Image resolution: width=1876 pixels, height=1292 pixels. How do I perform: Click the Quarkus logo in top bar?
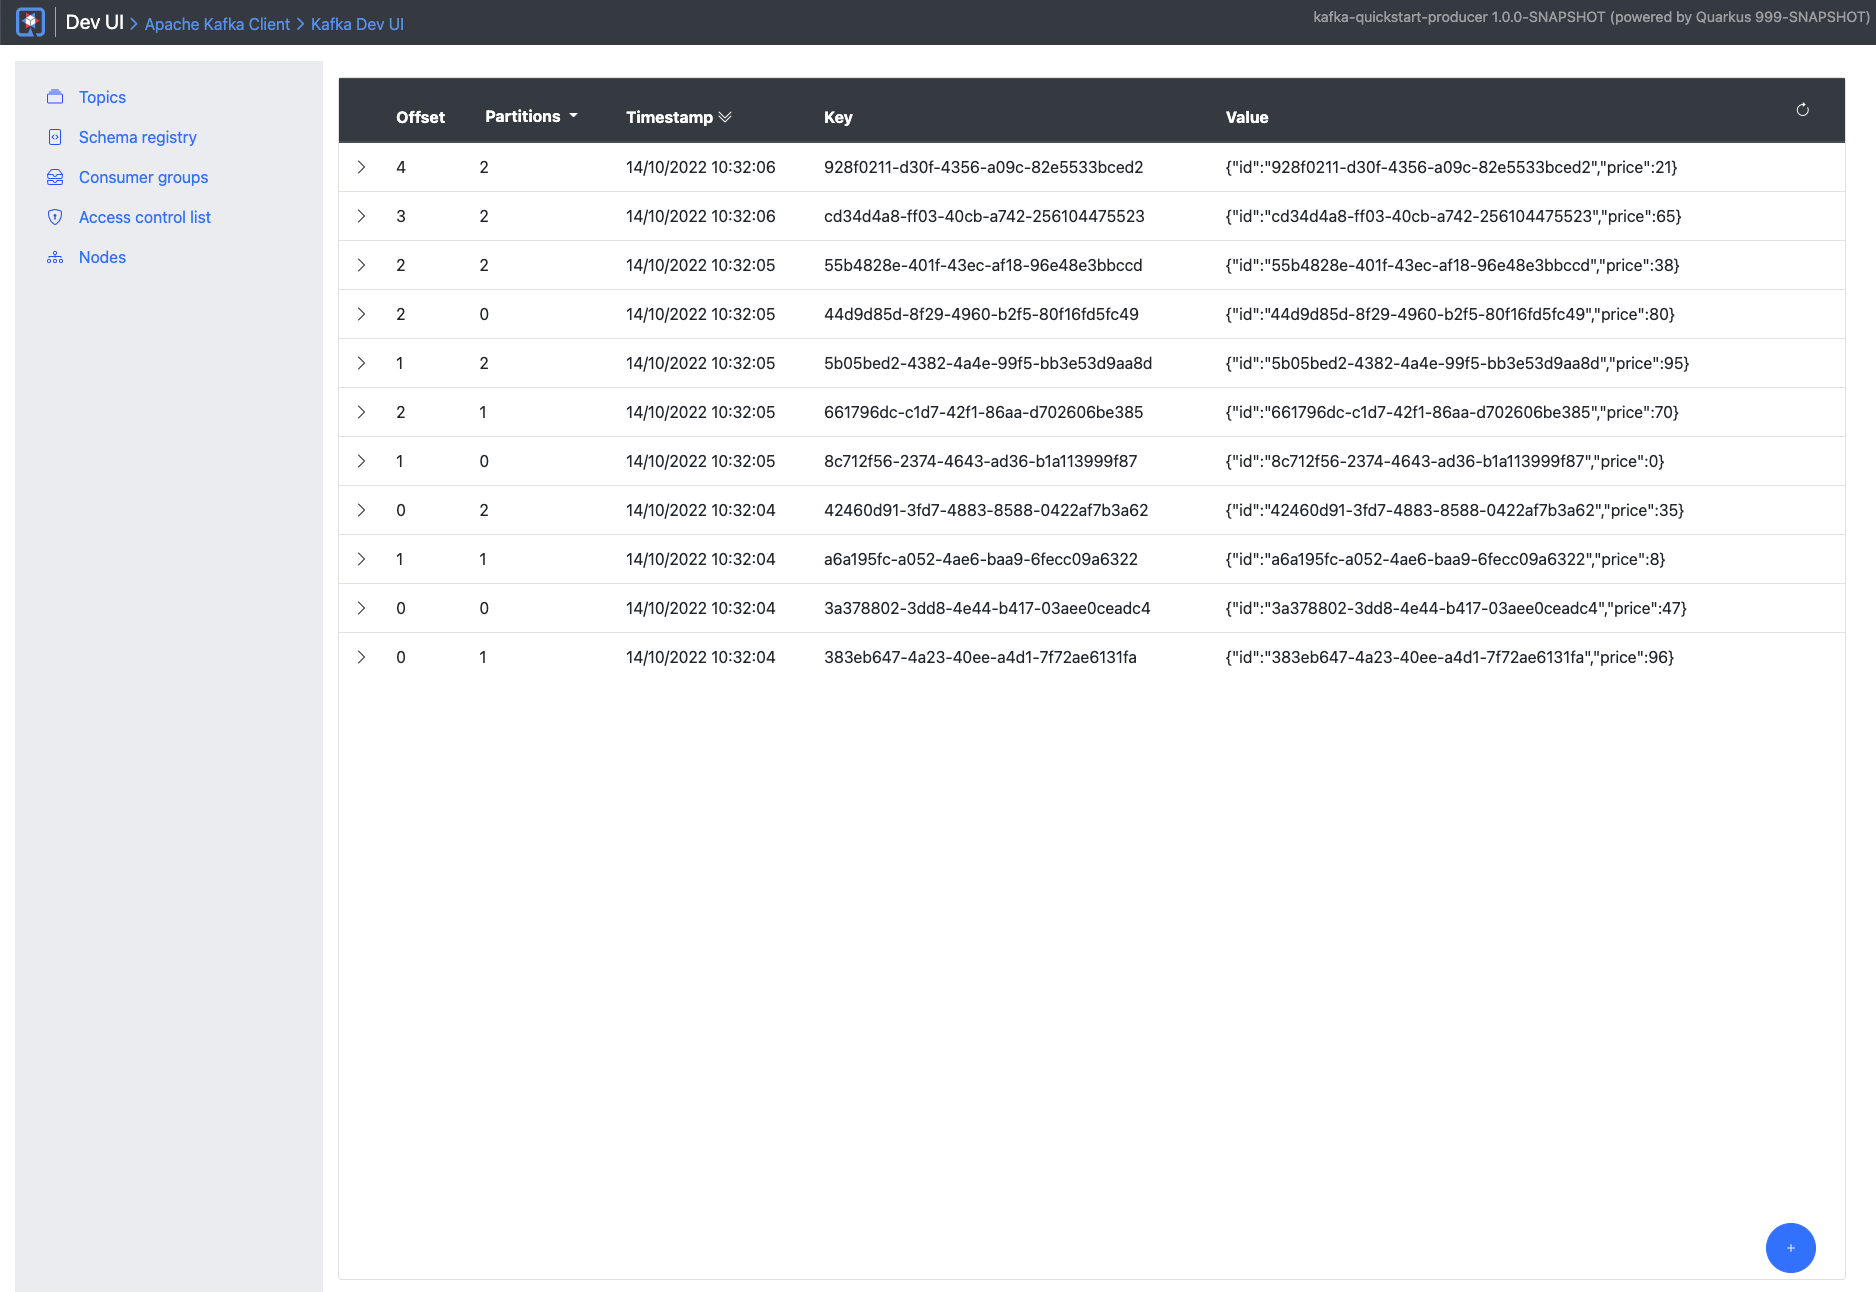pos(30,22)
